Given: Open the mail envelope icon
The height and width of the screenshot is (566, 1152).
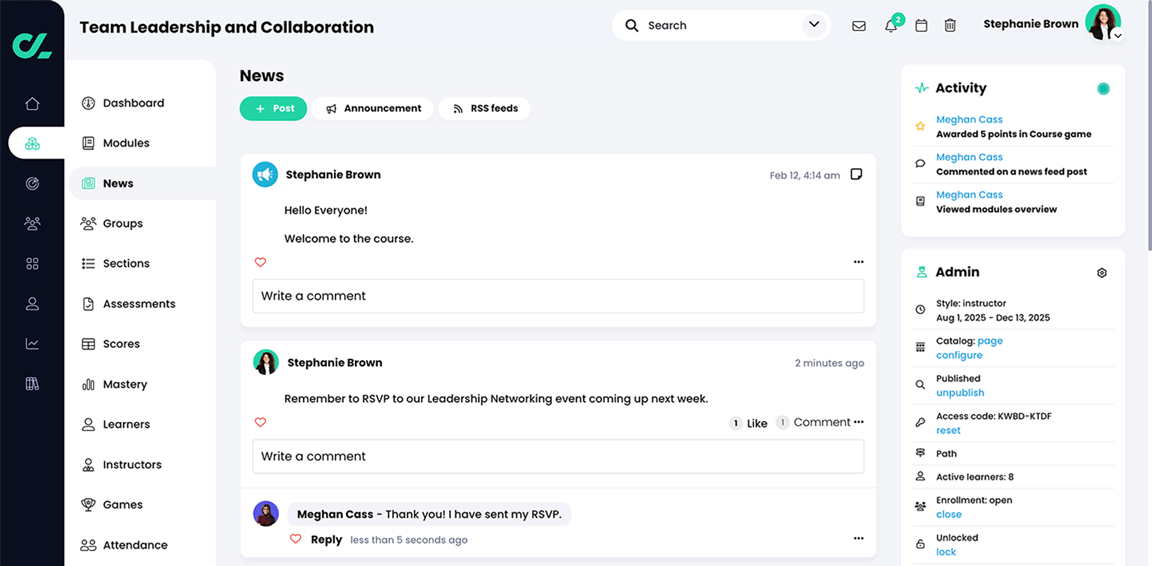Looking at the screenshot, I should point(858,26).
